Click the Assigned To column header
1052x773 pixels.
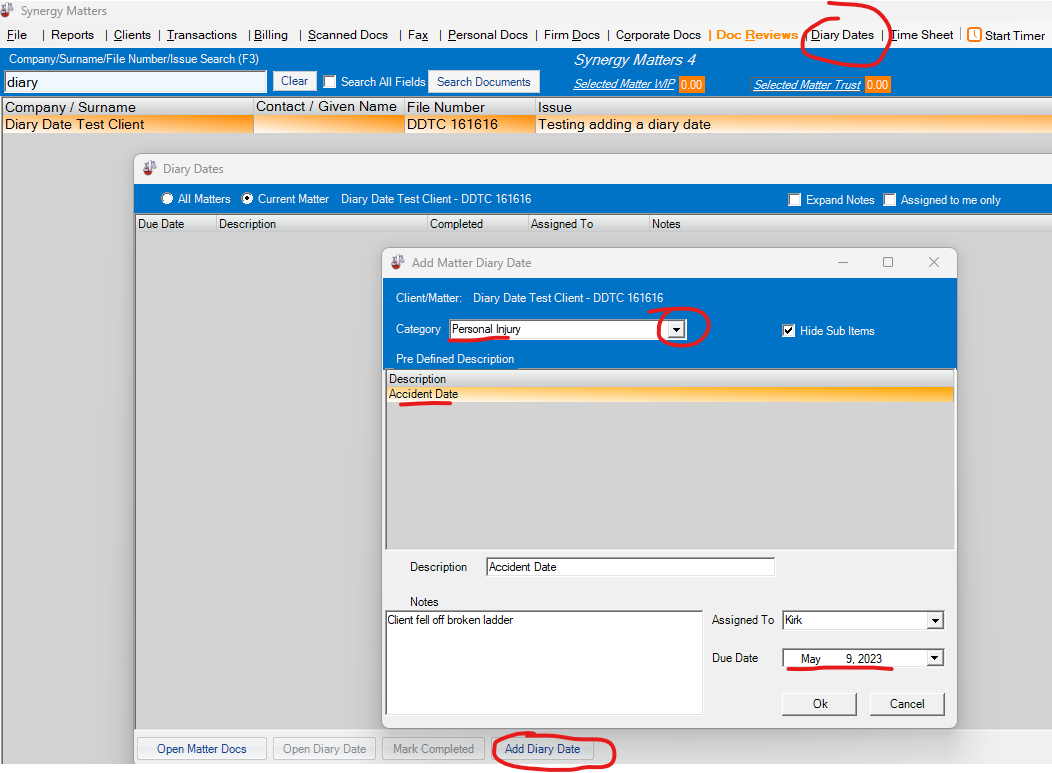pyautogui.click(x=588, y=224)
